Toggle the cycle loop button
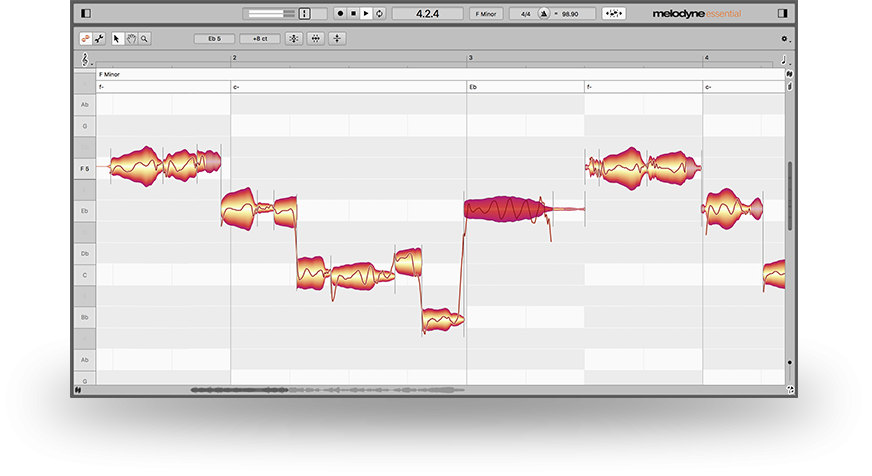The height and width of the screenshot is (476, 872). pyautogui.click(x=379, y=13)
